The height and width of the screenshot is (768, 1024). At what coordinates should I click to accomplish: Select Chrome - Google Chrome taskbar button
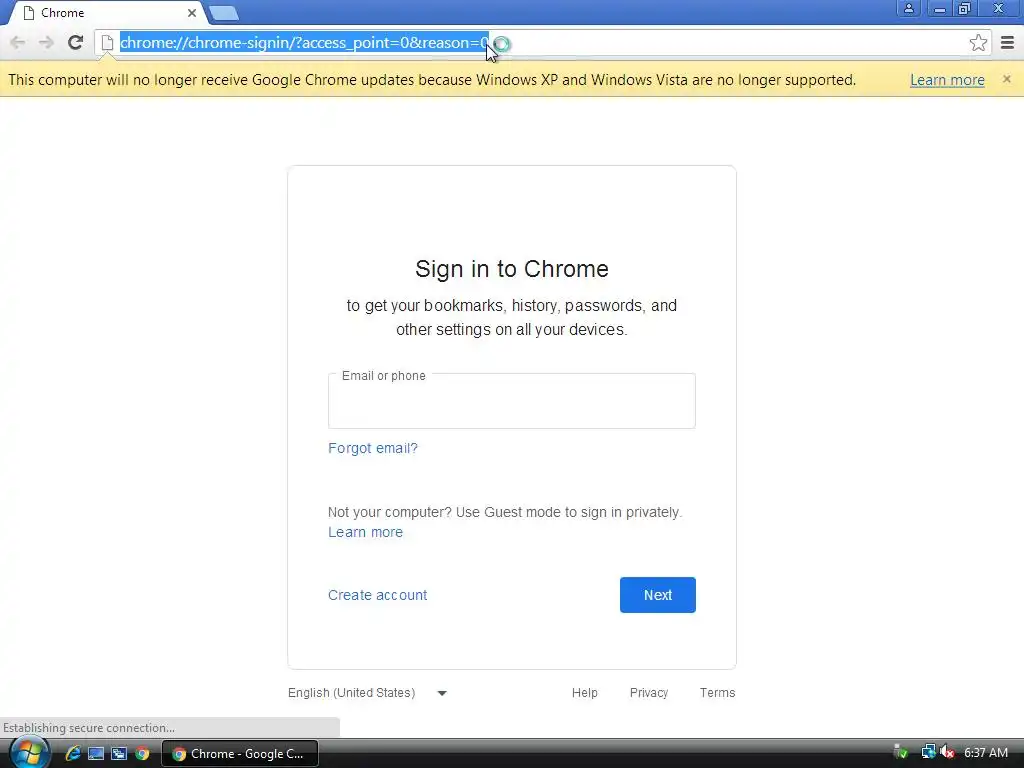tap(240, 754)
